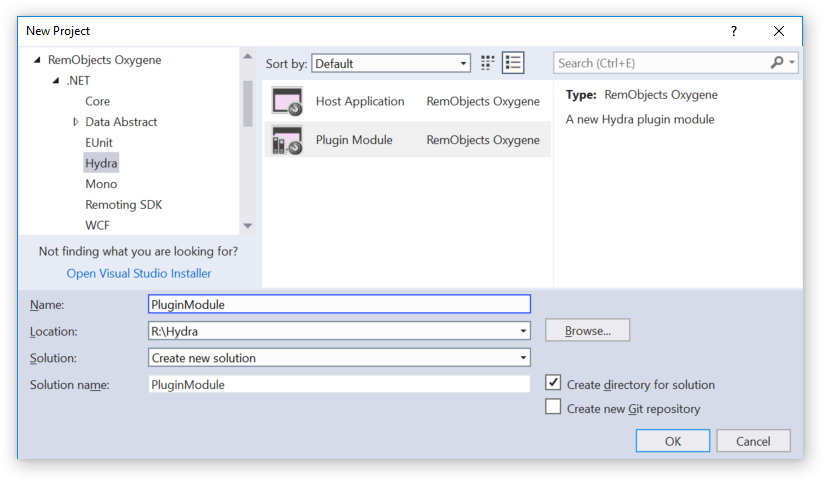Click the tree scrollbar thumb

point(248,103)
